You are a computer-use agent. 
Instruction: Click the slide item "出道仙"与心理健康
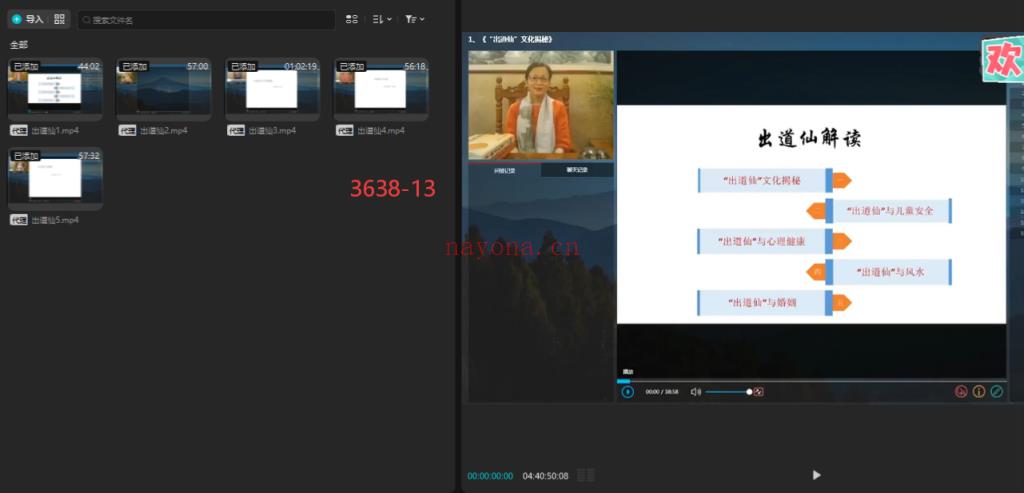761,242
